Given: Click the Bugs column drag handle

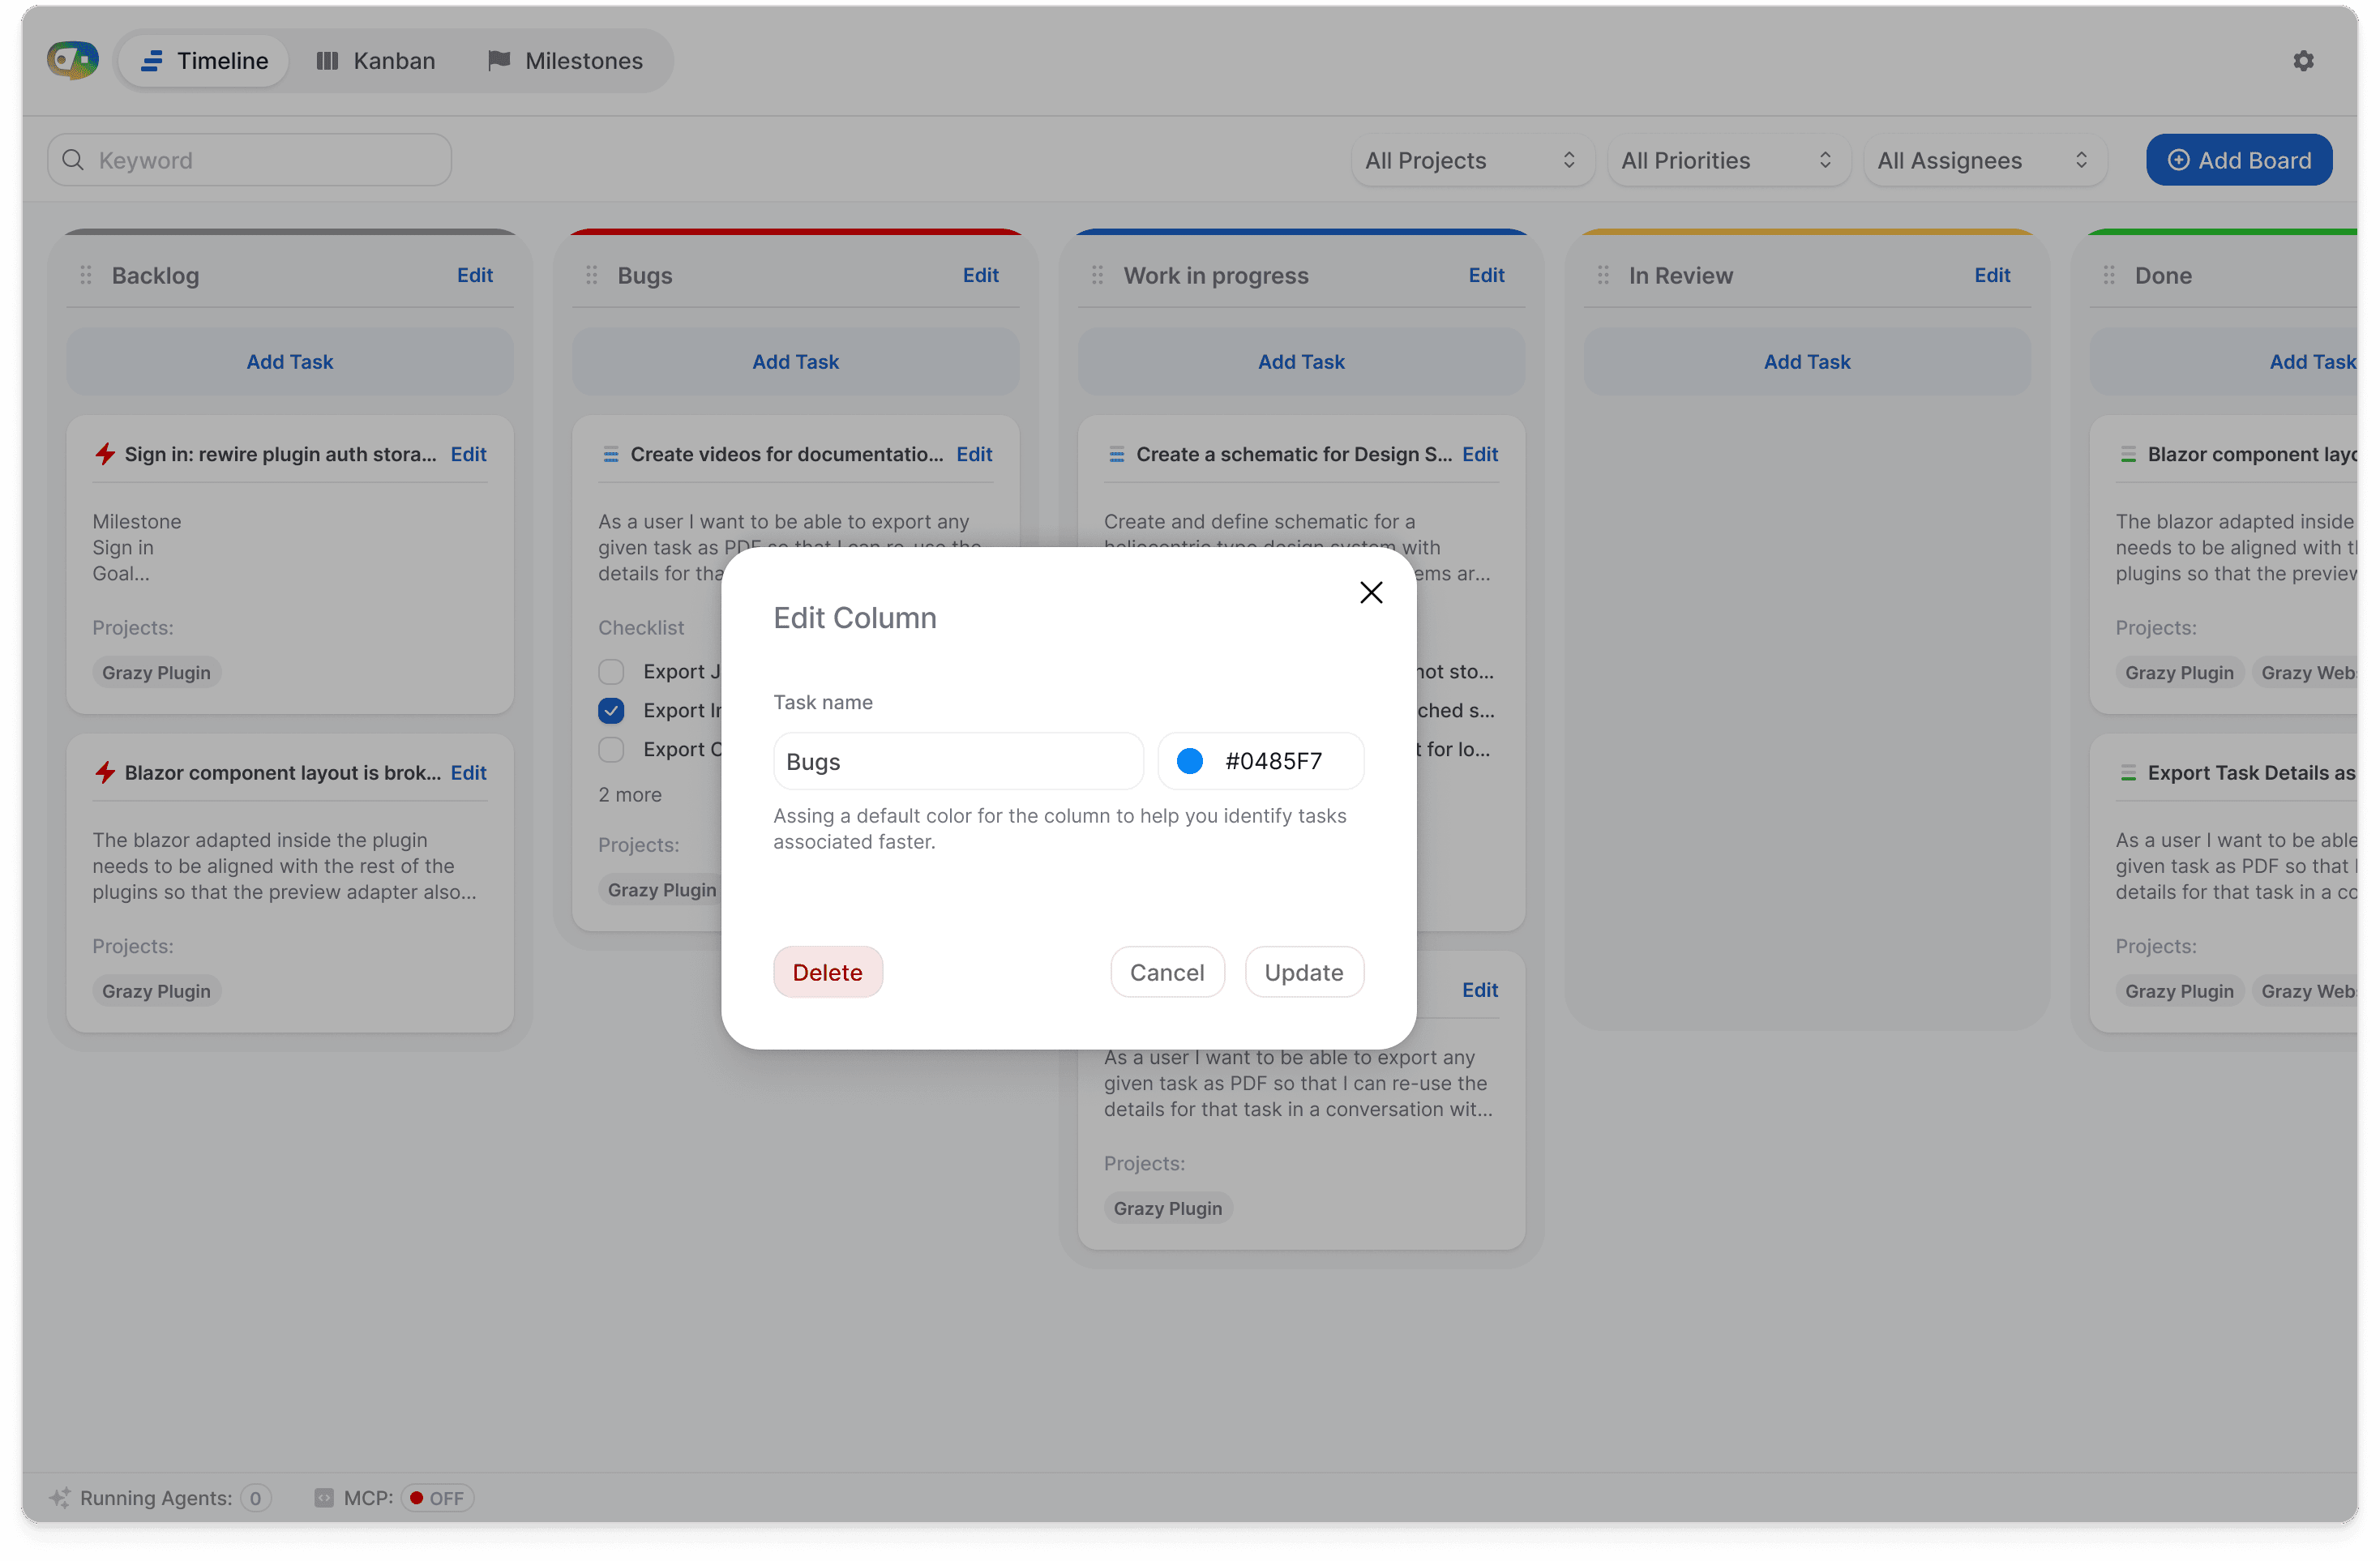Looking at the screenshot, I should pyautogui.click(x=592, y=275).
